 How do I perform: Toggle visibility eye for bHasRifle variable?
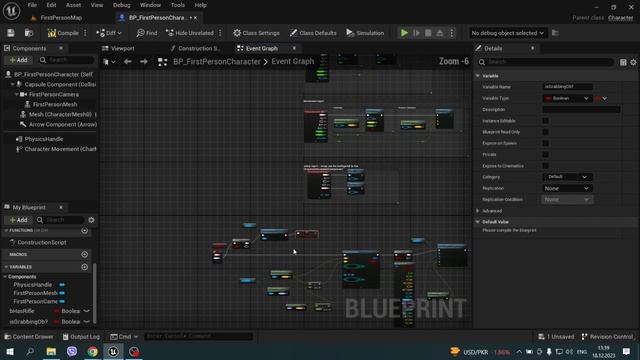click(x=87, y=311)
